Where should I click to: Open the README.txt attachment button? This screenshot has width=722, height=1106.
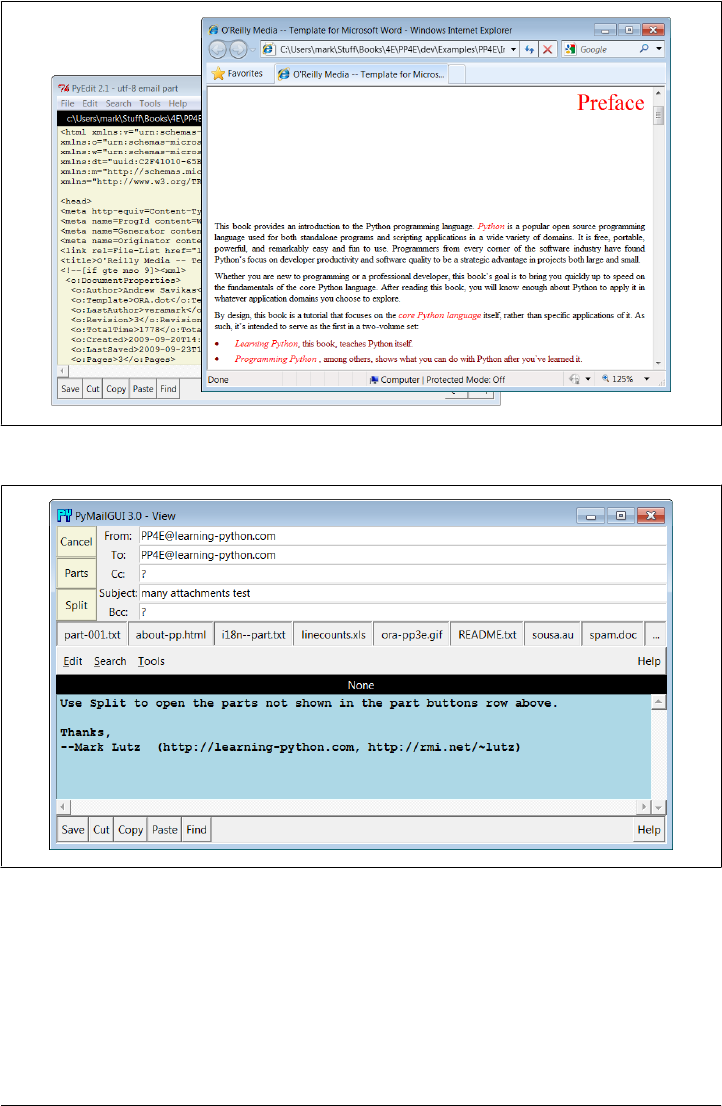[x=487, y=635]
